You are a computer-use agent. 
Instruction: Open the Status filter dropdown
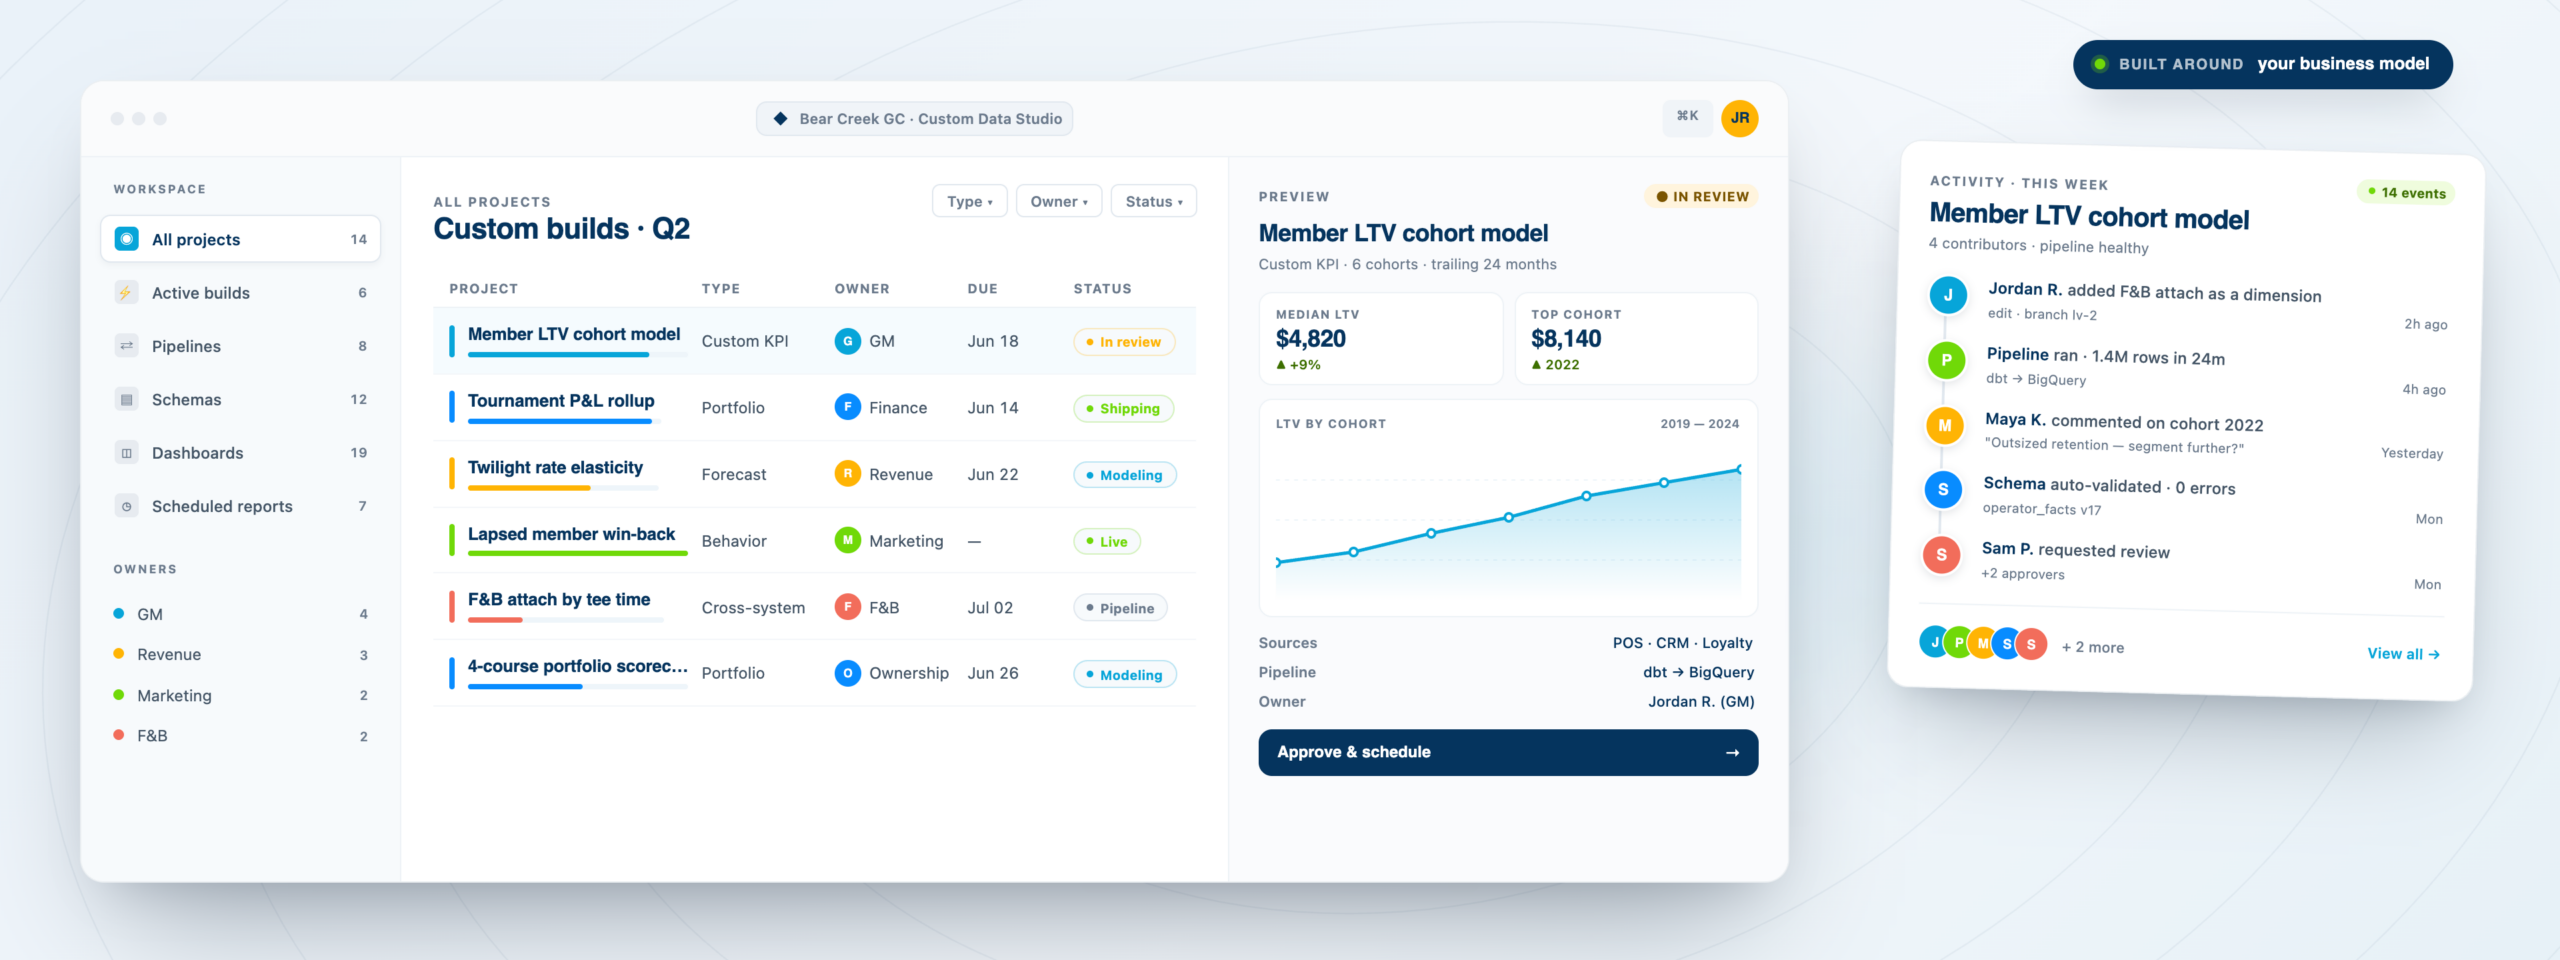(x=1153, y=201)
